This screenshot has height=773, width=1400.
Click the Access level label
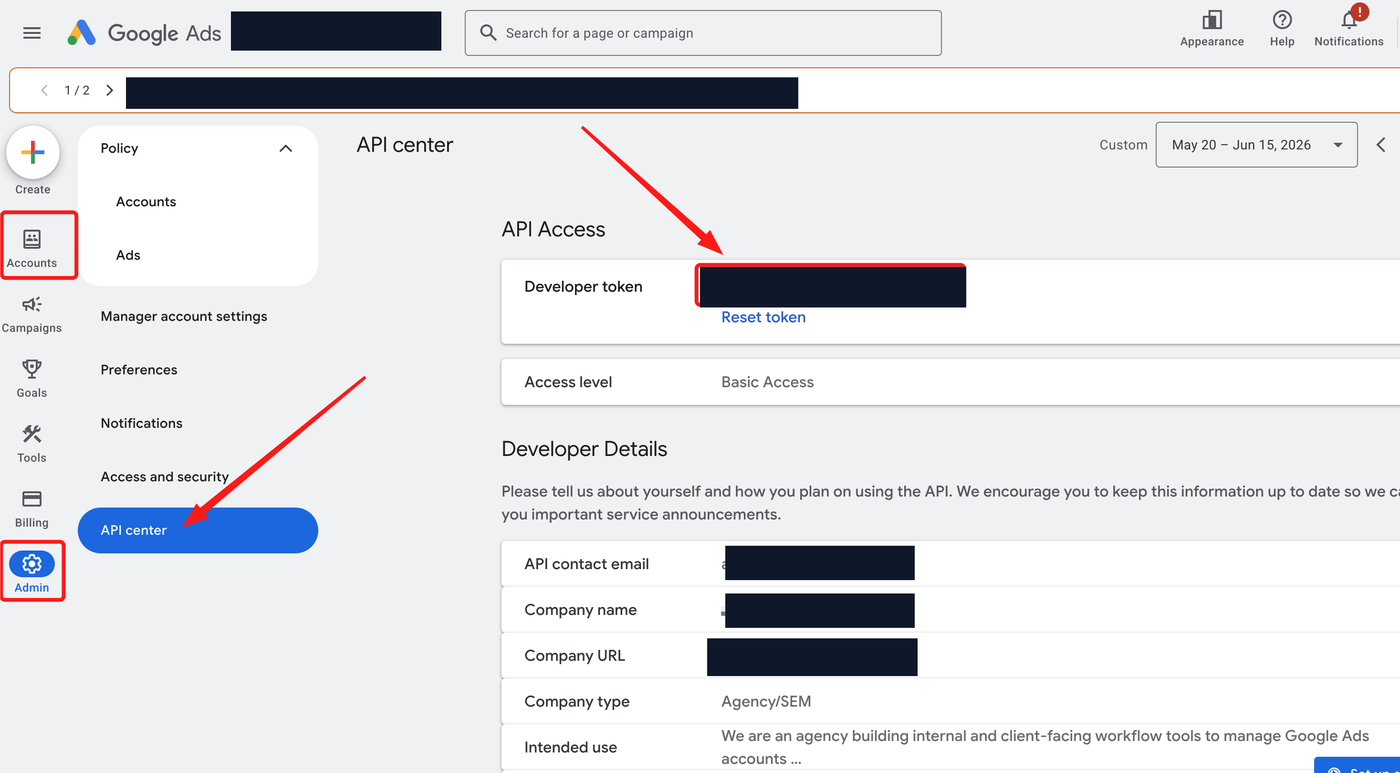click(569, 382)
